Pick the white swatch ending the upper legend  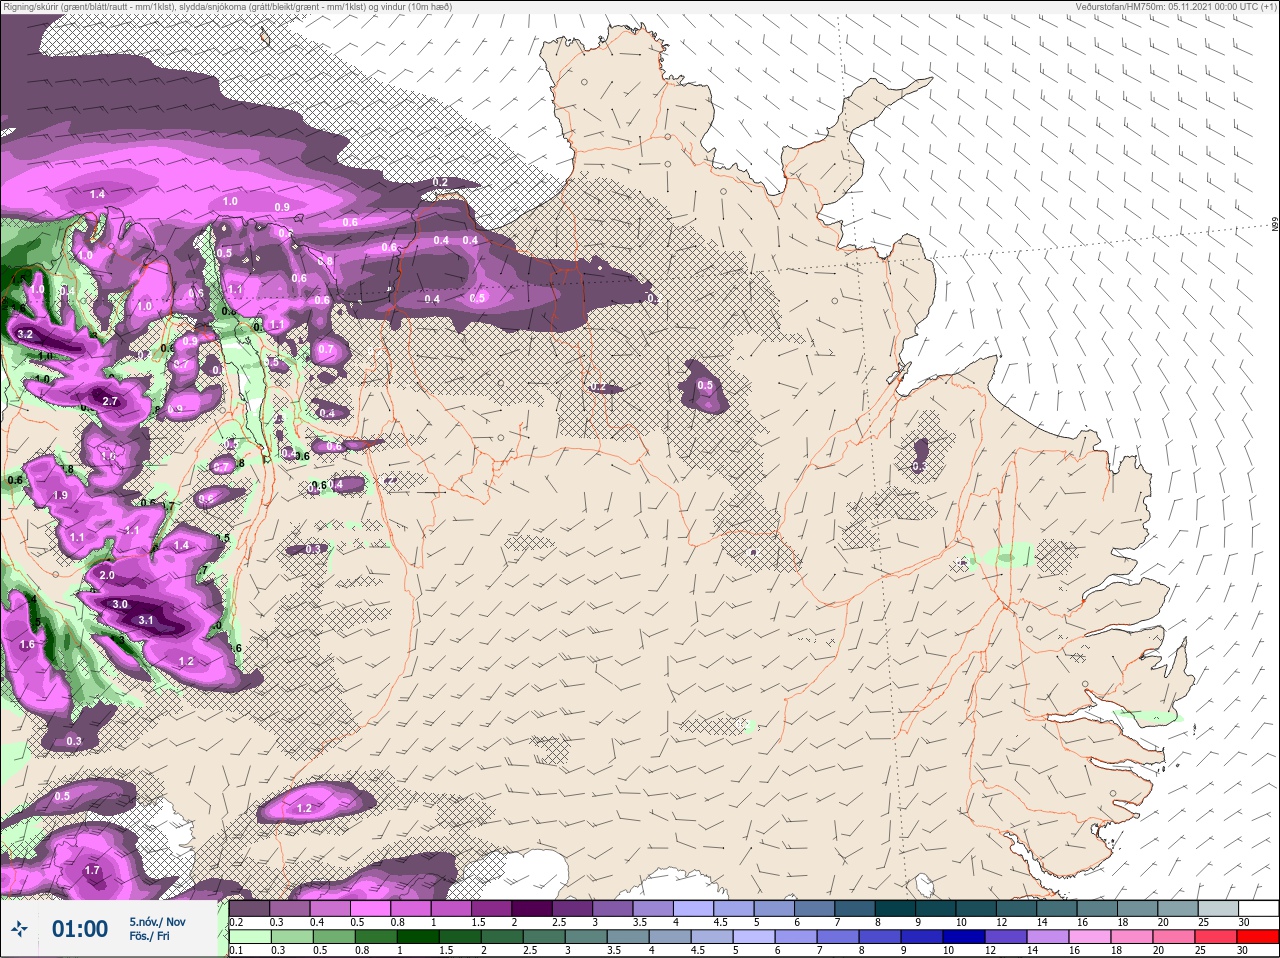coord(1258,908)
